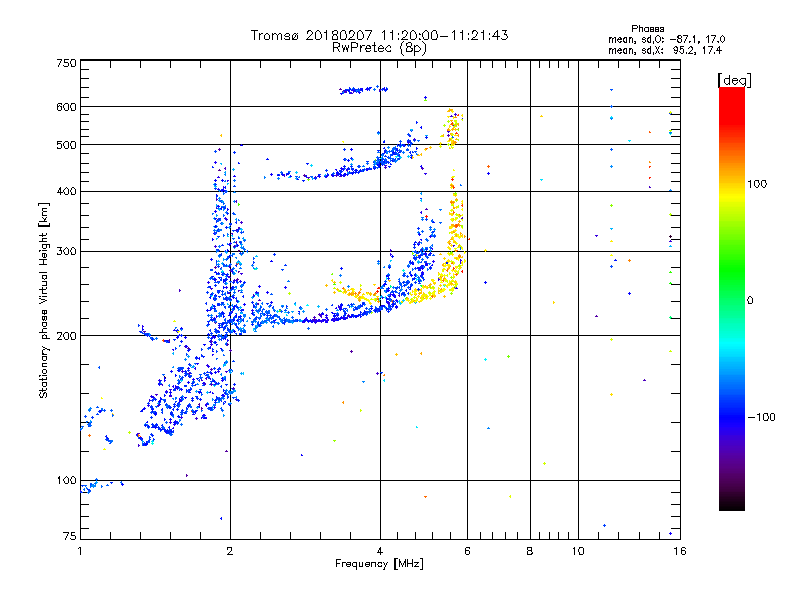Viewport: 800px width, 600px height.
Task: Click the 'Frequency [MHz]' axis title
Action: tap(379, 564)
